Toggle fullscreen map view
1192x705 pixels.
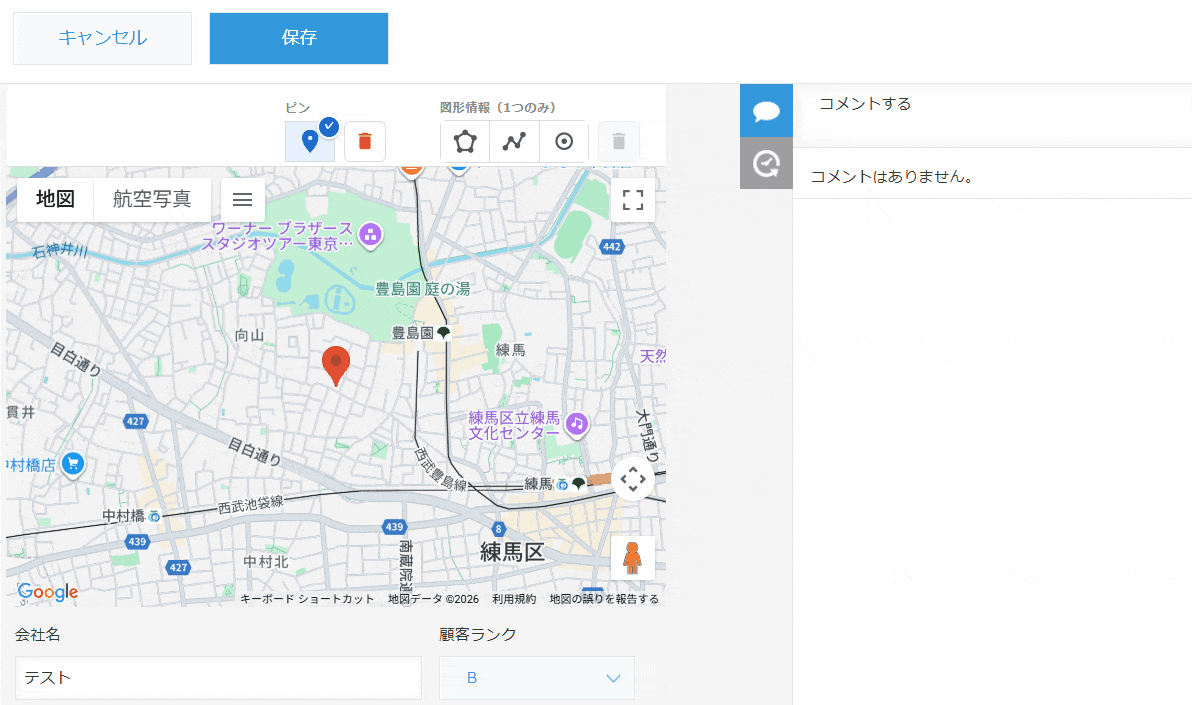(633, 199)
